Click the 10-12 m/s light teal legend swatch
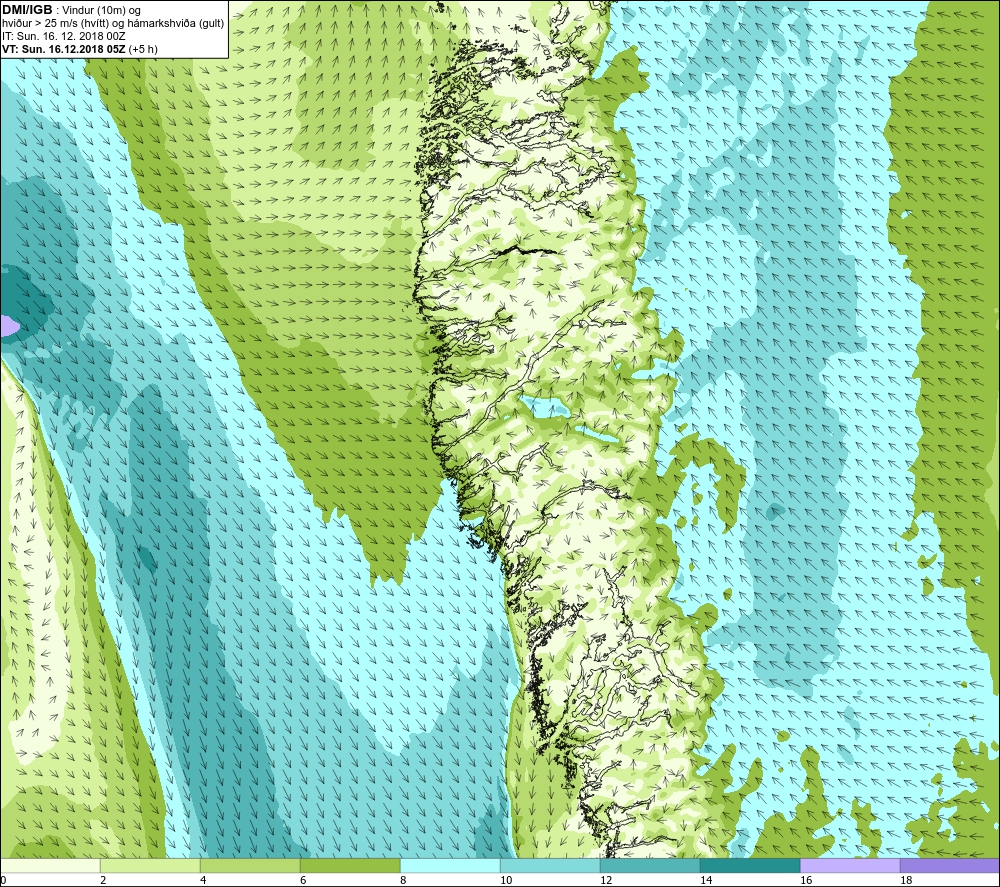This screenshot has height=887, width=1000. [550, 865]
